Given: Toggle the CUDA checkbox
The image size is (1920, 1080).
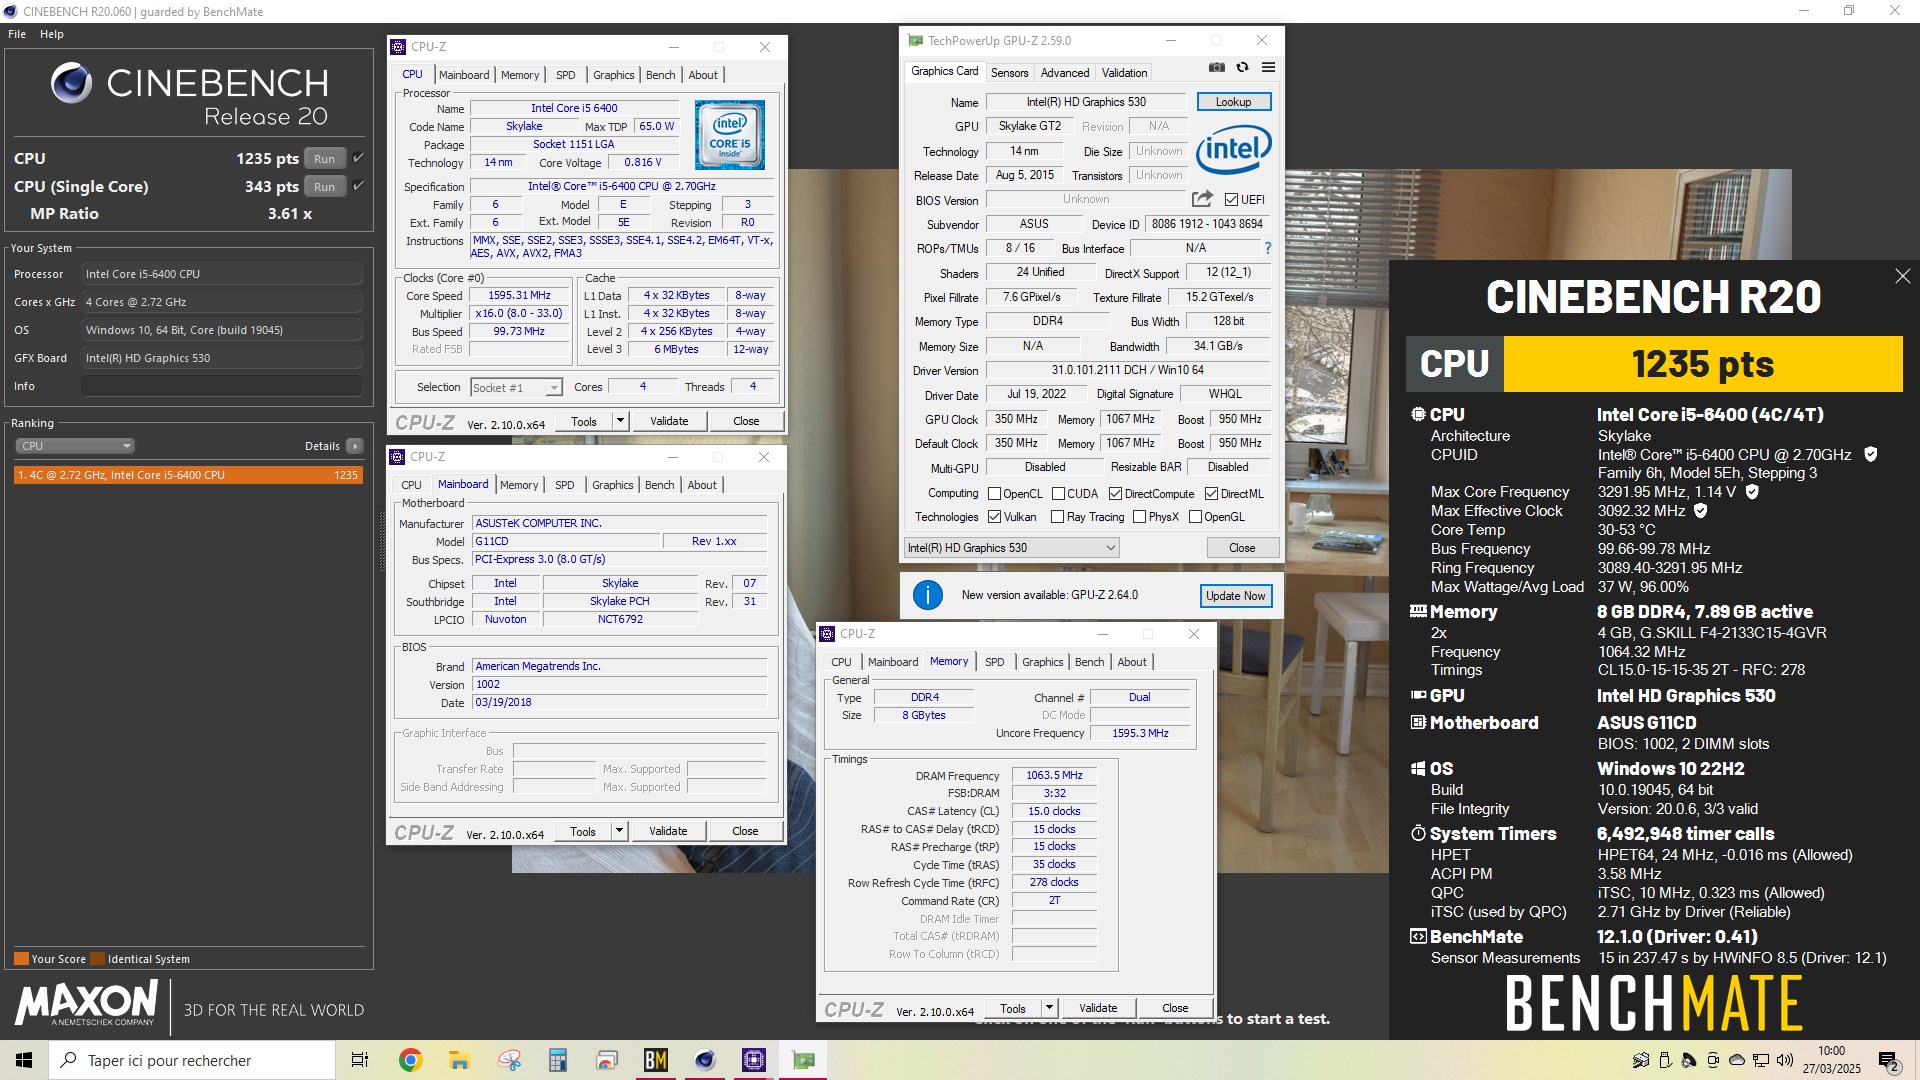Looking at the screenshot, I should (x=1058, y=494).
